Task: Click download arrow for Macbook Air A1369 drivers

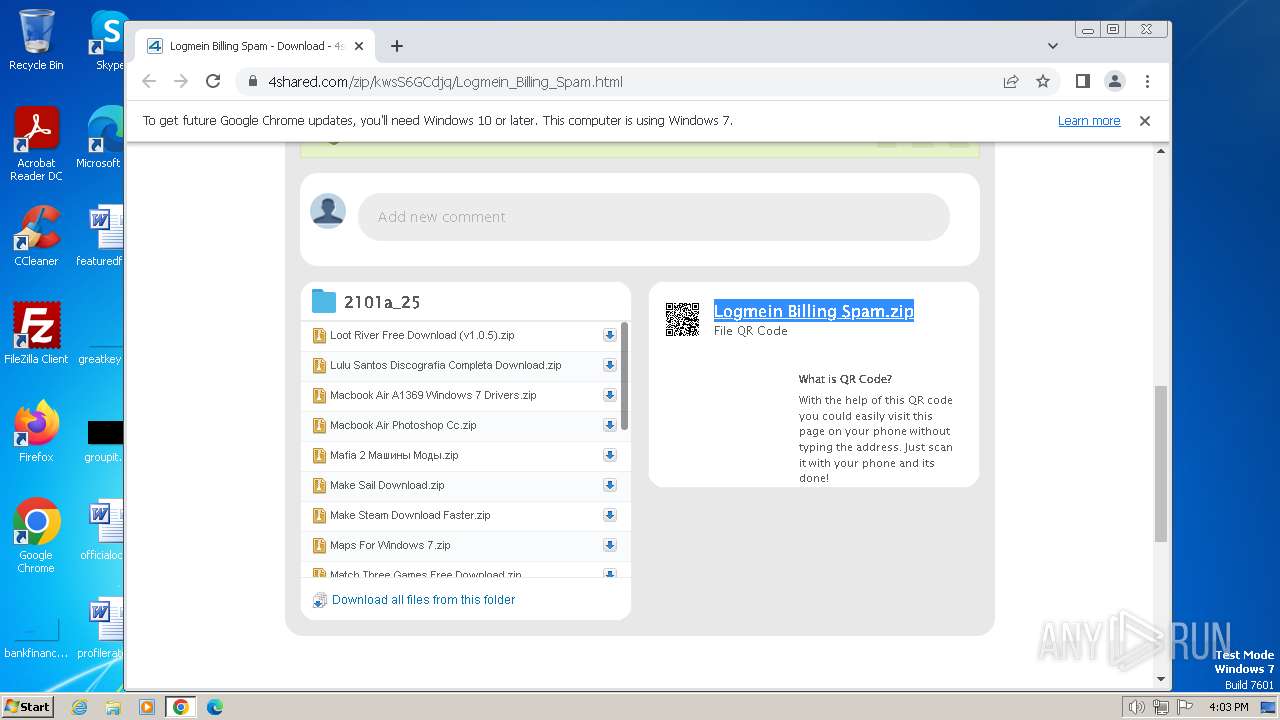Action: point(609,395)
